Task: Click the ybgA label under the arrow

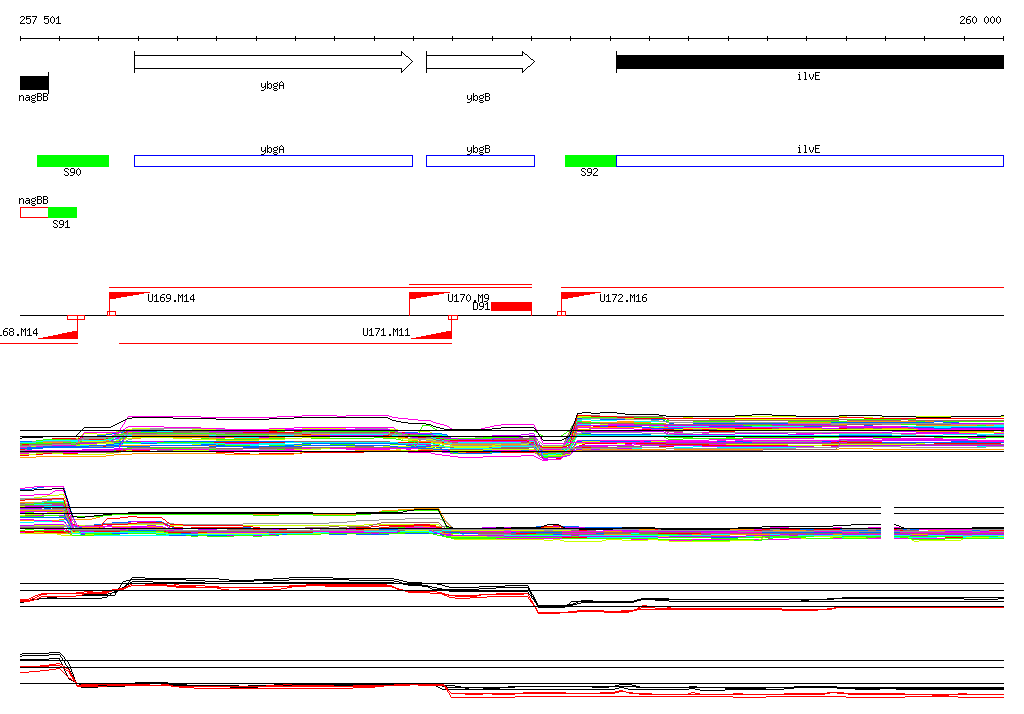Action: (272, 86)
